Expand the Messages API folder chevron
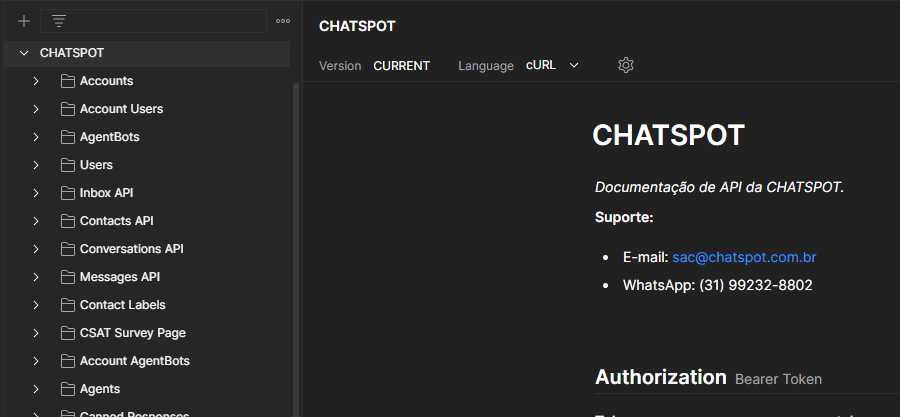This screenshot has width=900, height=417. tap(36, 277)
